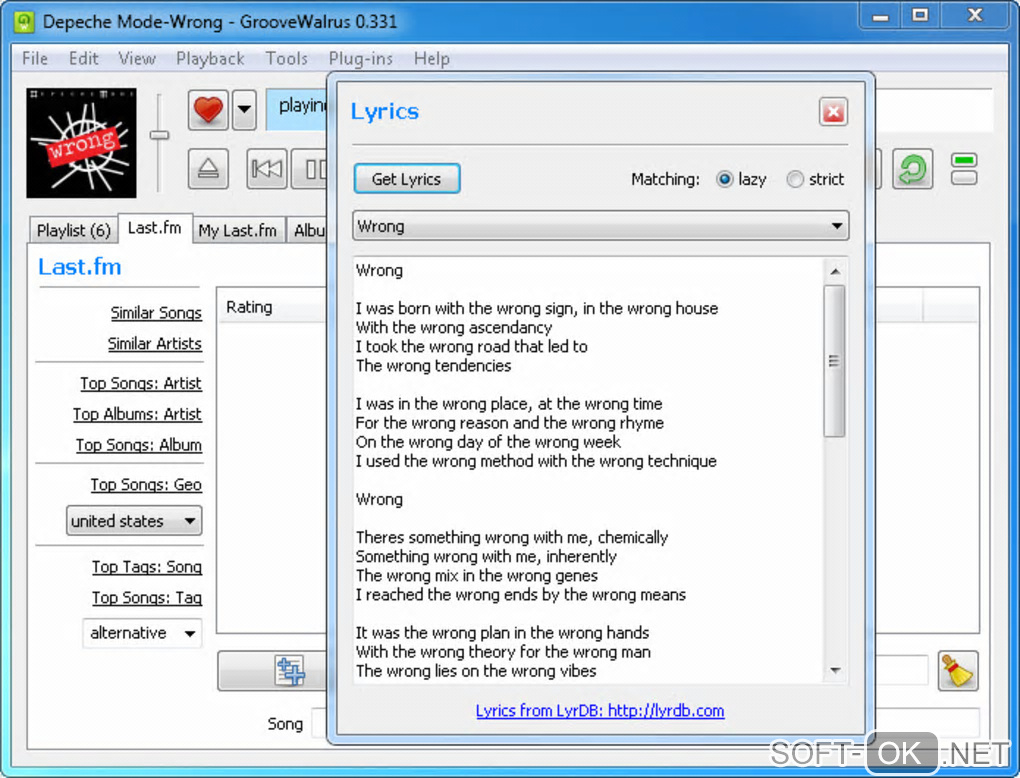The height and width of the screenshot is (778, 1020).
Task: Click the GrooveWalrus title bar app icon
Action: (25, 21)
